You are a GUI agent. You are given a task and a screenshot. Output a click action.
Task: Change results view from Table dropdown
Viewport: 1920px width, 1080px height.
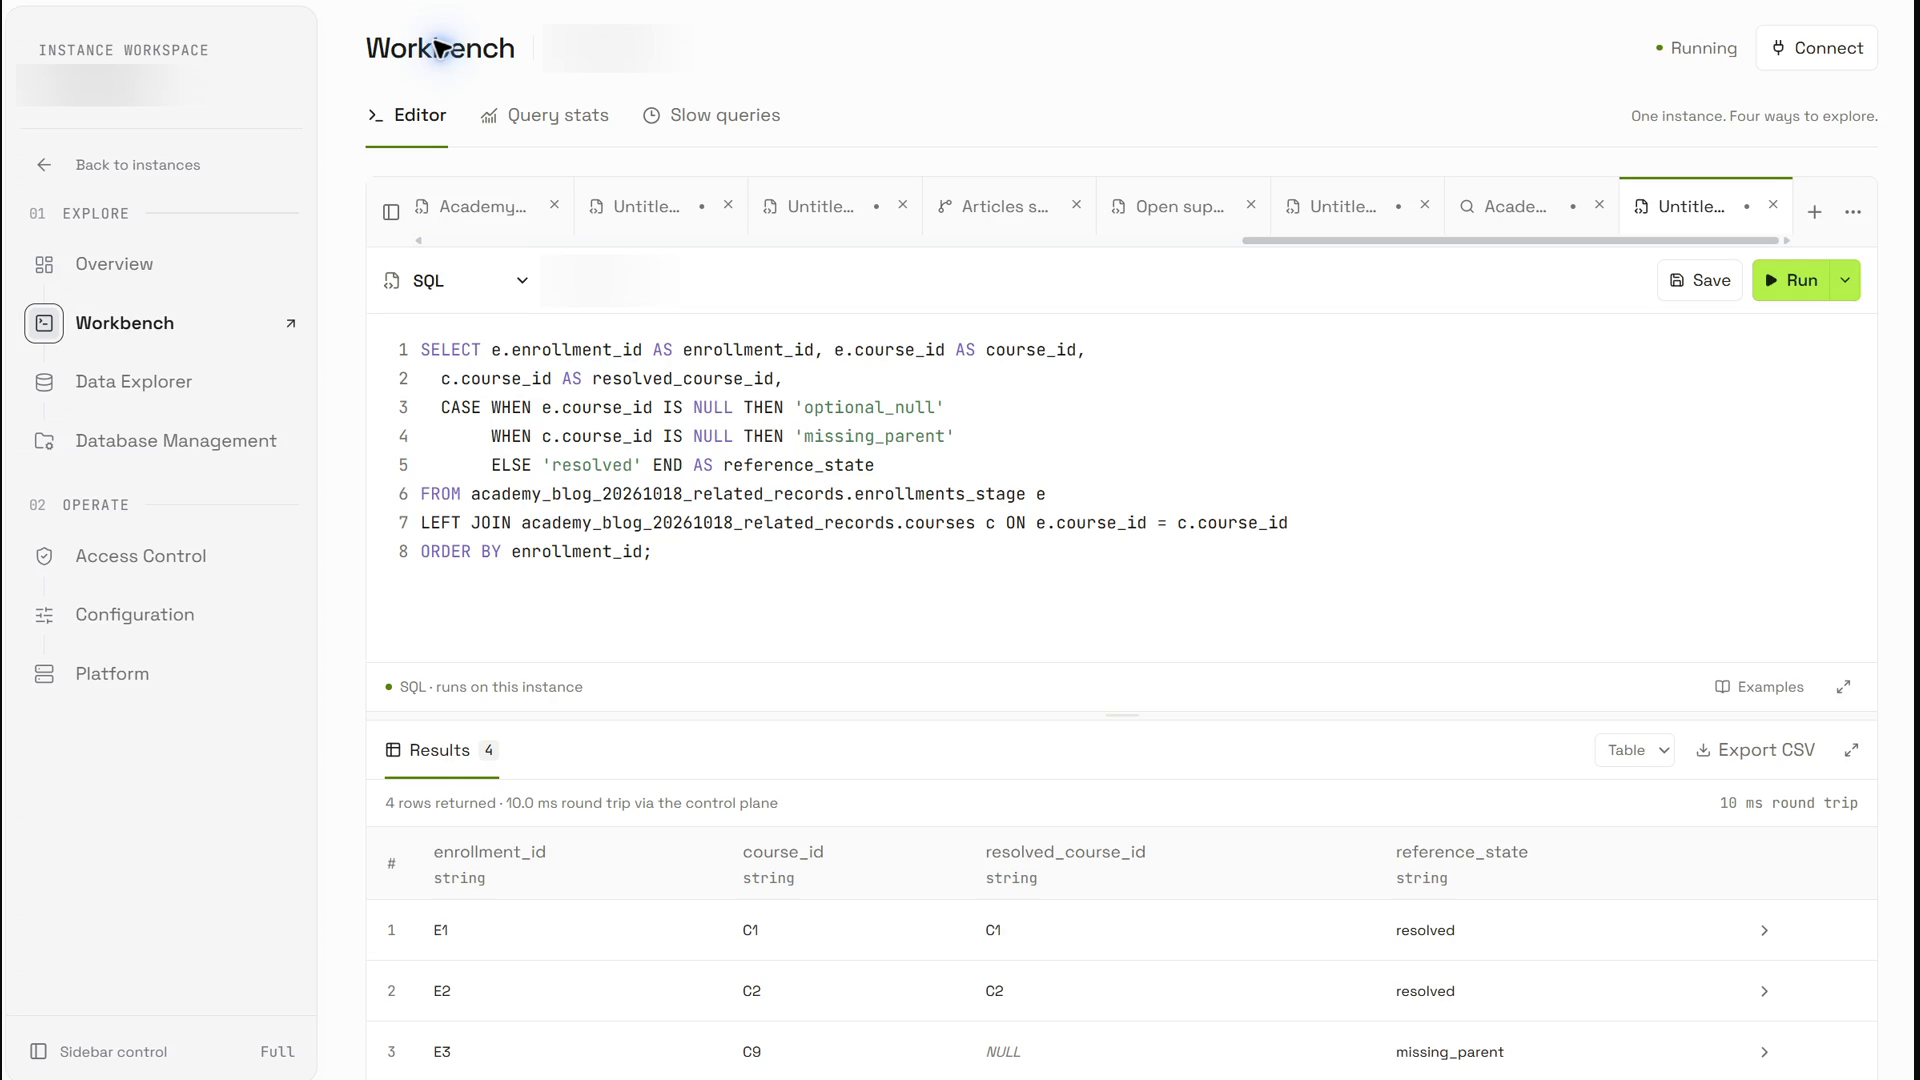click(1635, 750)
